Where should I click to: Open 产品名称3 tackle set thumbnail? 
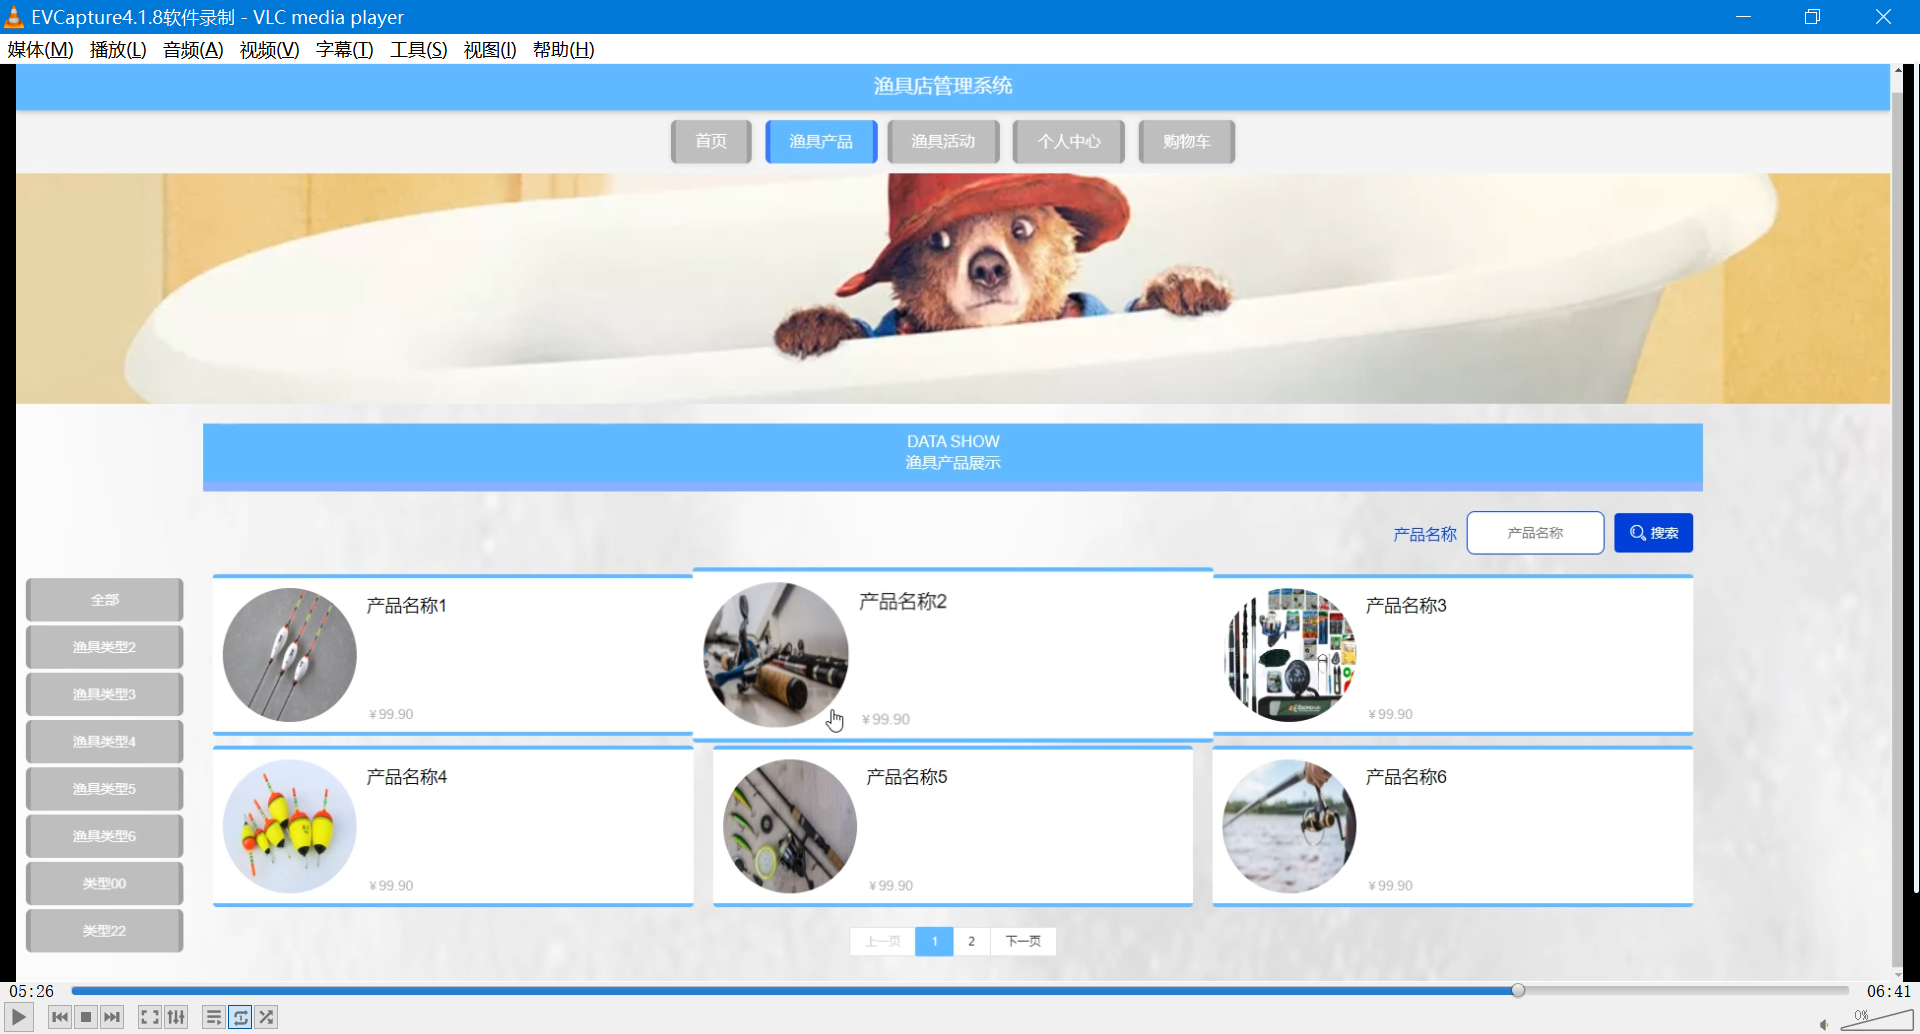(x=1290, y=655)
